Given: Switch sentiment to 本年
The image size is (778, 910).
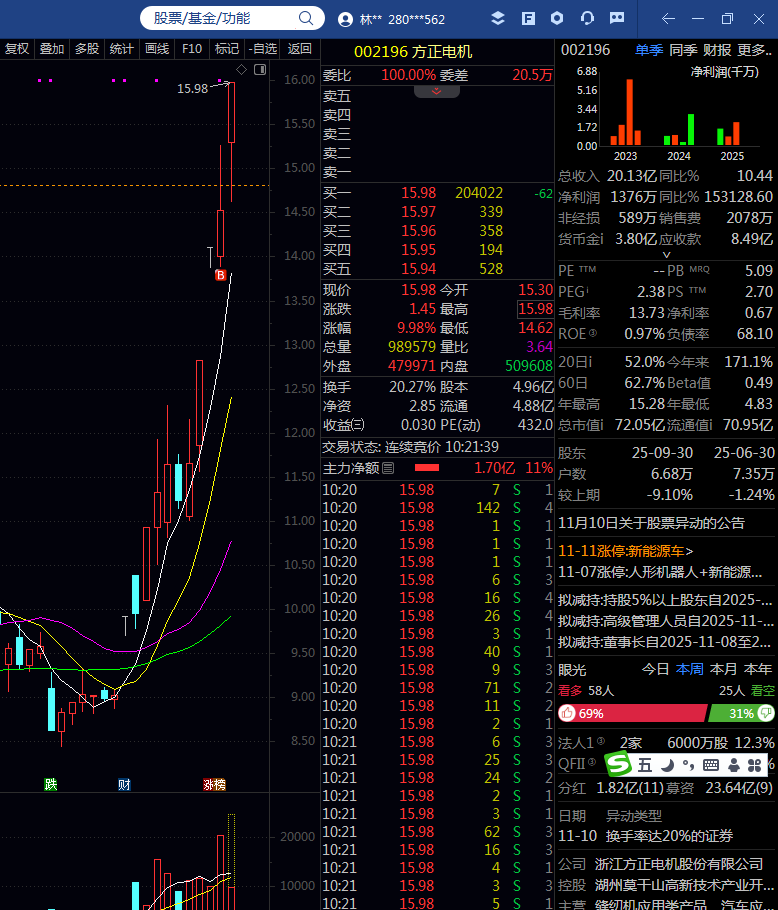Looking at the screenshot, I should [x=758, y=669].
